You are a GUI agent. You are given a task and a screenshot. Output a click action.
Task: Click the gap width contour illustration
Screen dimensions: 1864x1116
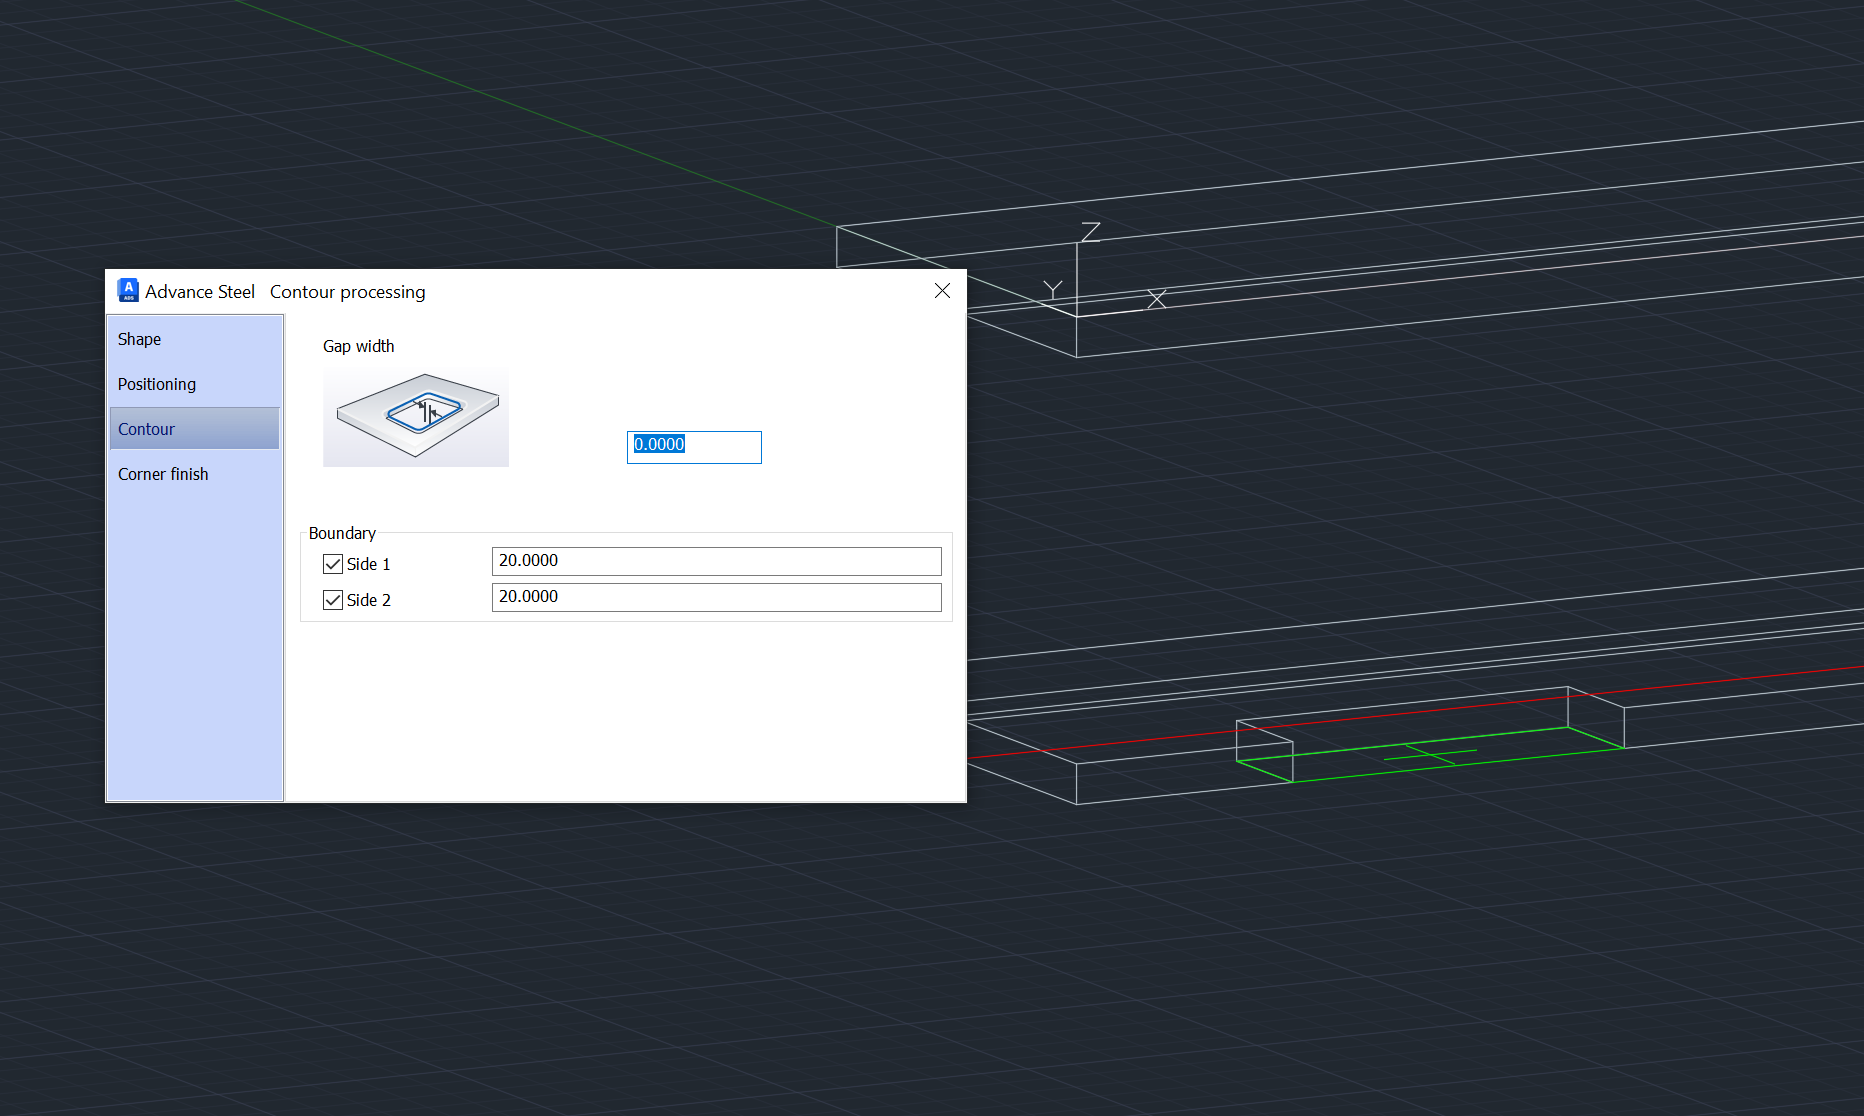tap(415, 416)
